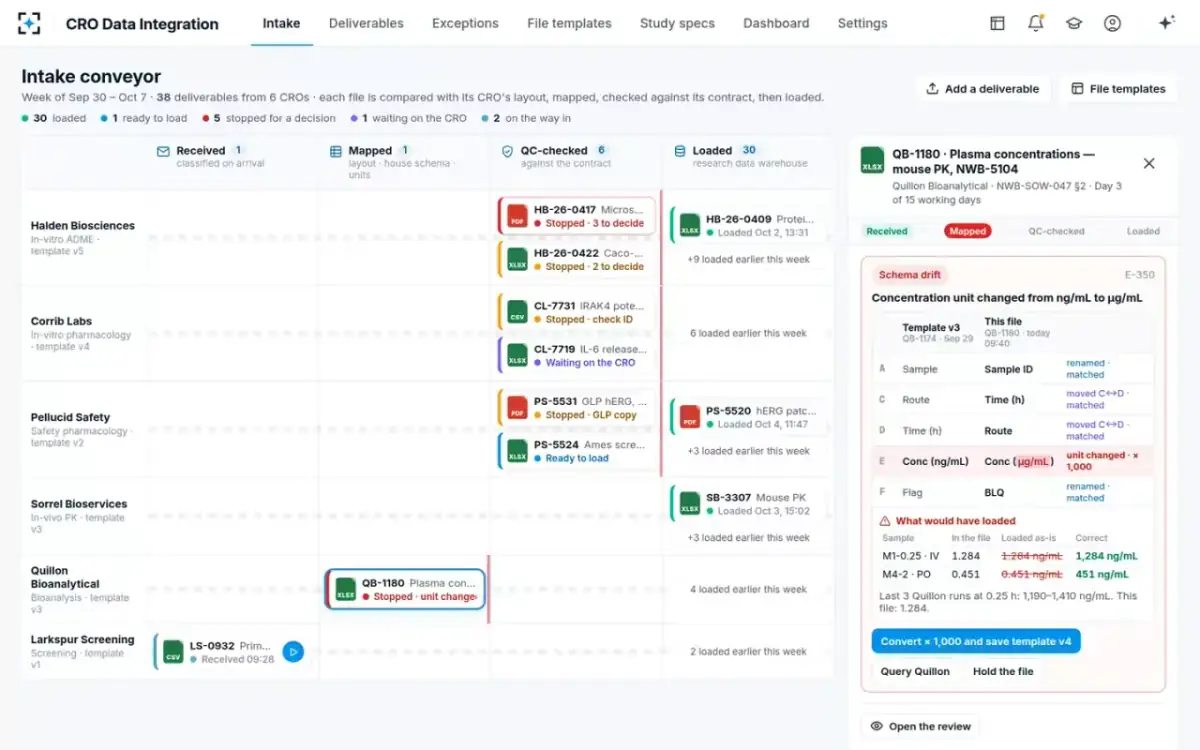The height and width of the screenshot is (750, 1200).
Task: Click the XLSX icon of PS-5524
Action: pyautogui.click(x=517, y=452)
